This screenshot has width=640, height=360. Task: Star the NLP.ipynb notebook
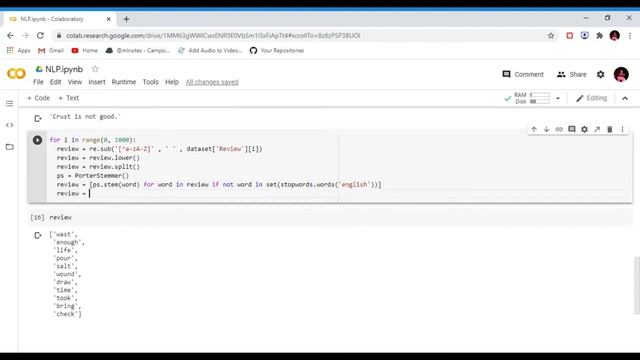(95, 69)
